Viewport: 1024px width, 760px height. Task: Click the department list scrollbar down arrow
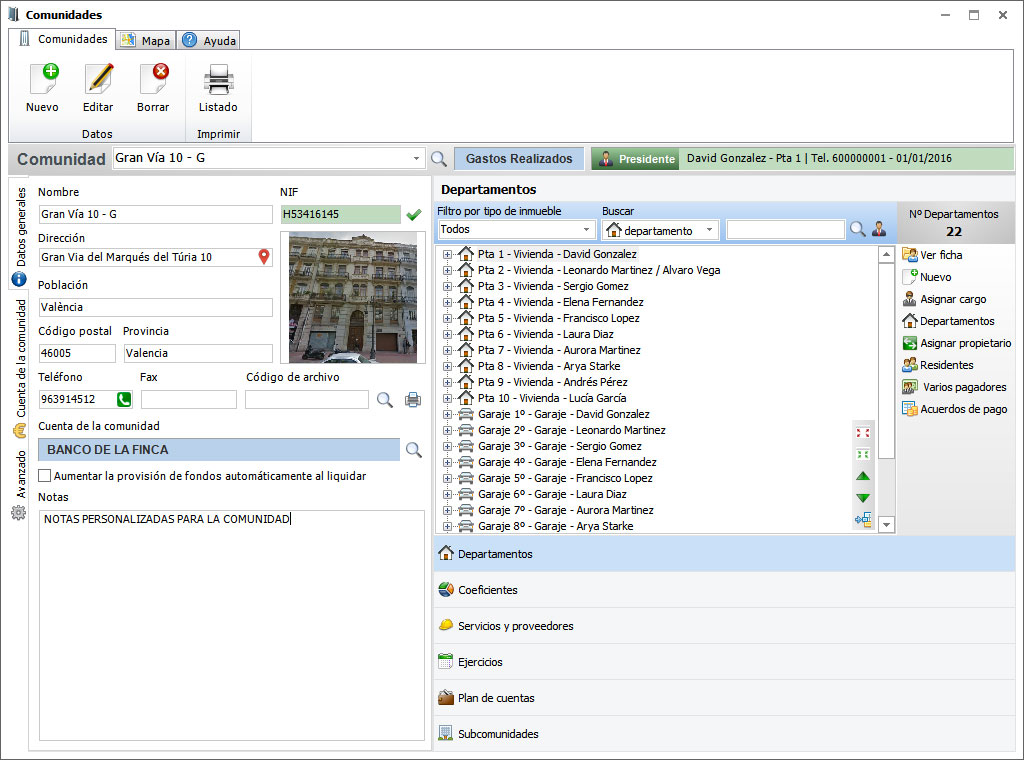886,525
